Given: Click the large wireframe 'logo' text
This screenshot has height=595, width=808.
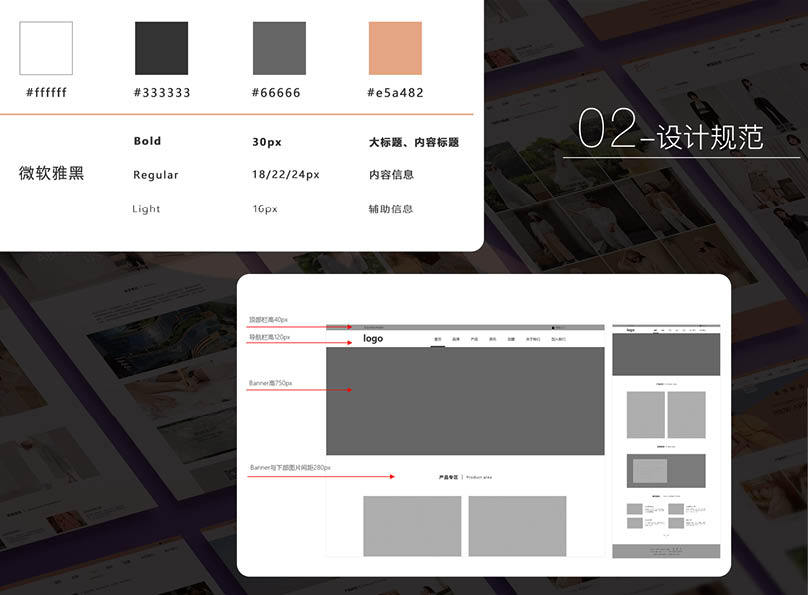Looking at the screenshot, I should [373, 338].
